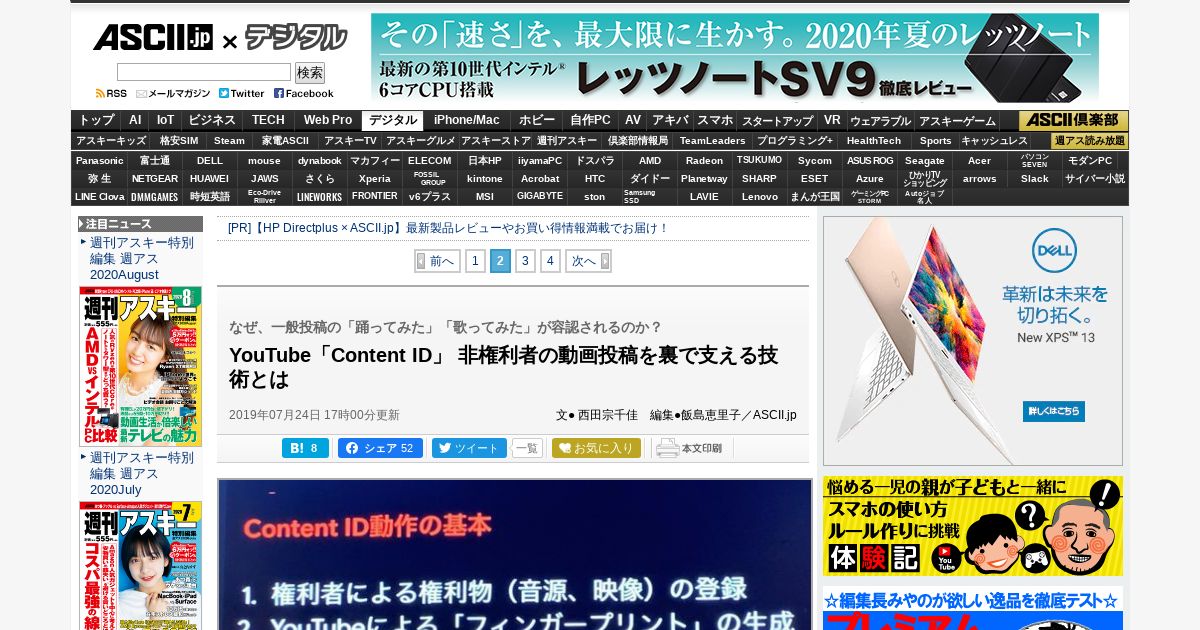Open the ホビー tab

[x=537, y=120]
